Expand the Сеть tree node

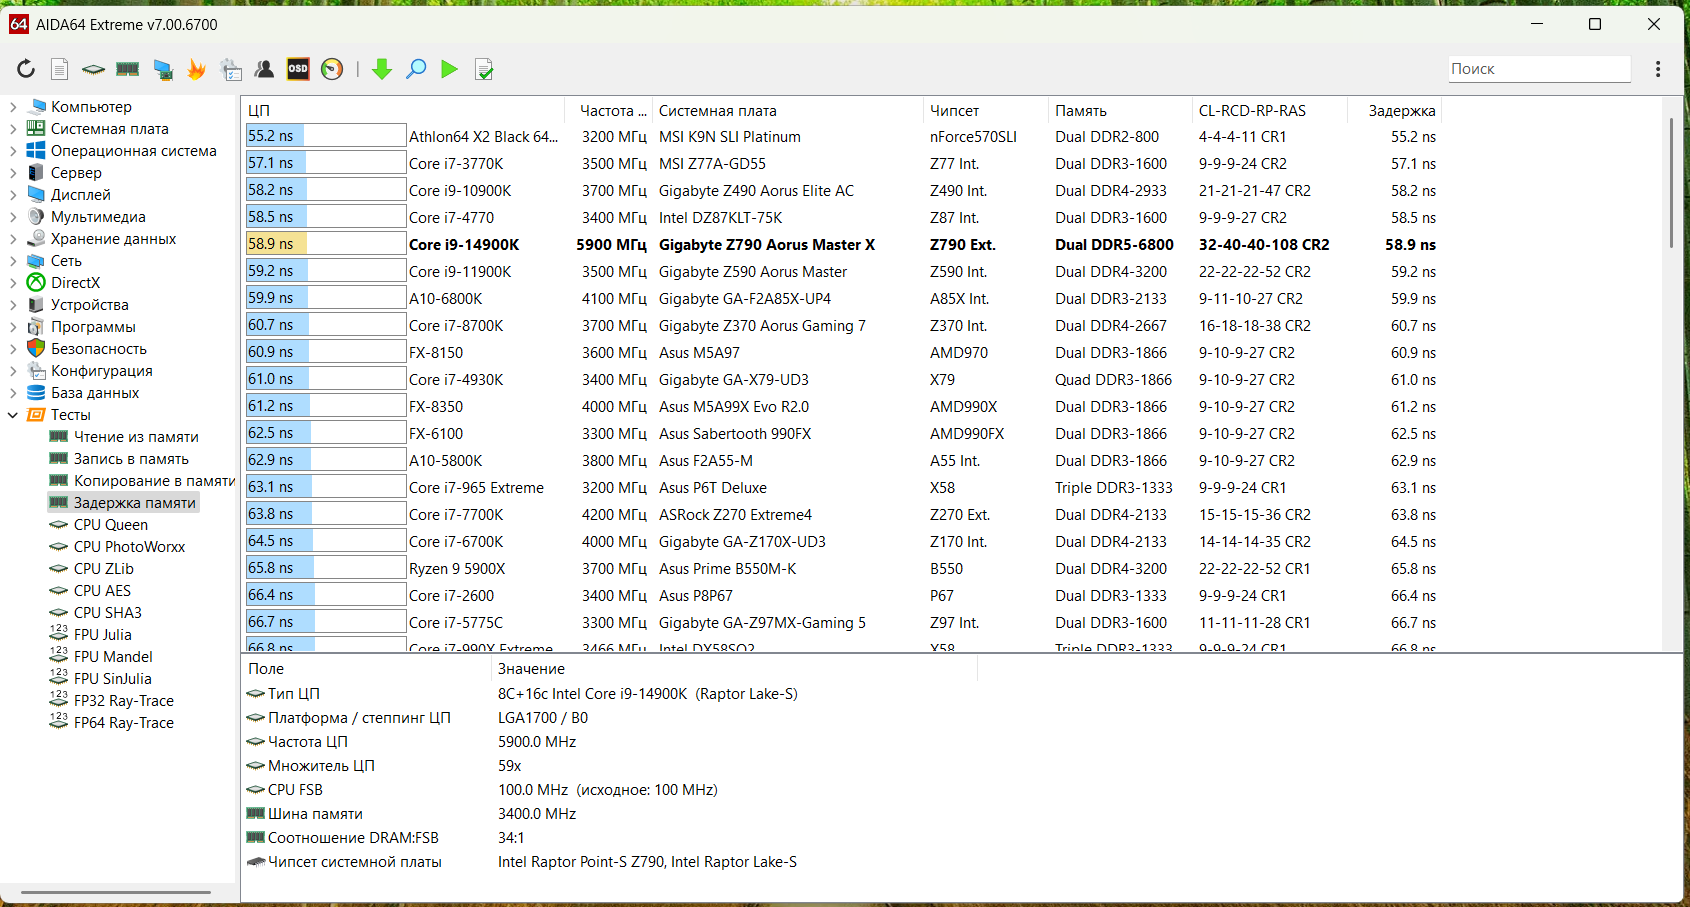point(13,261)
